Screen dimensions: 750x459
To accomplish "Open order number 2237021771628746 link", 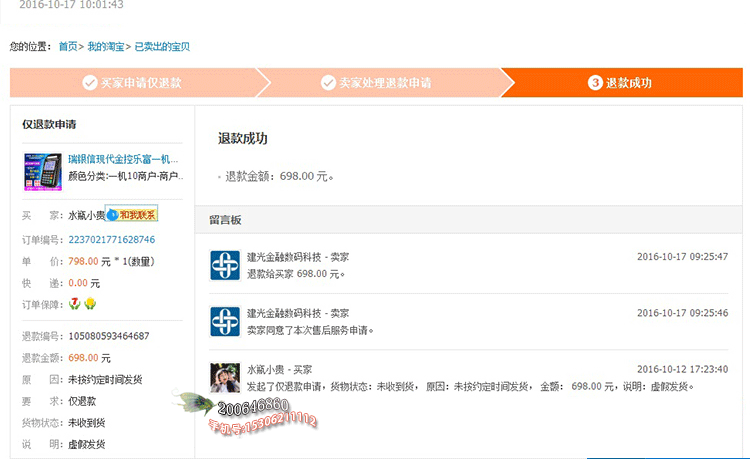I will point(111,240).
